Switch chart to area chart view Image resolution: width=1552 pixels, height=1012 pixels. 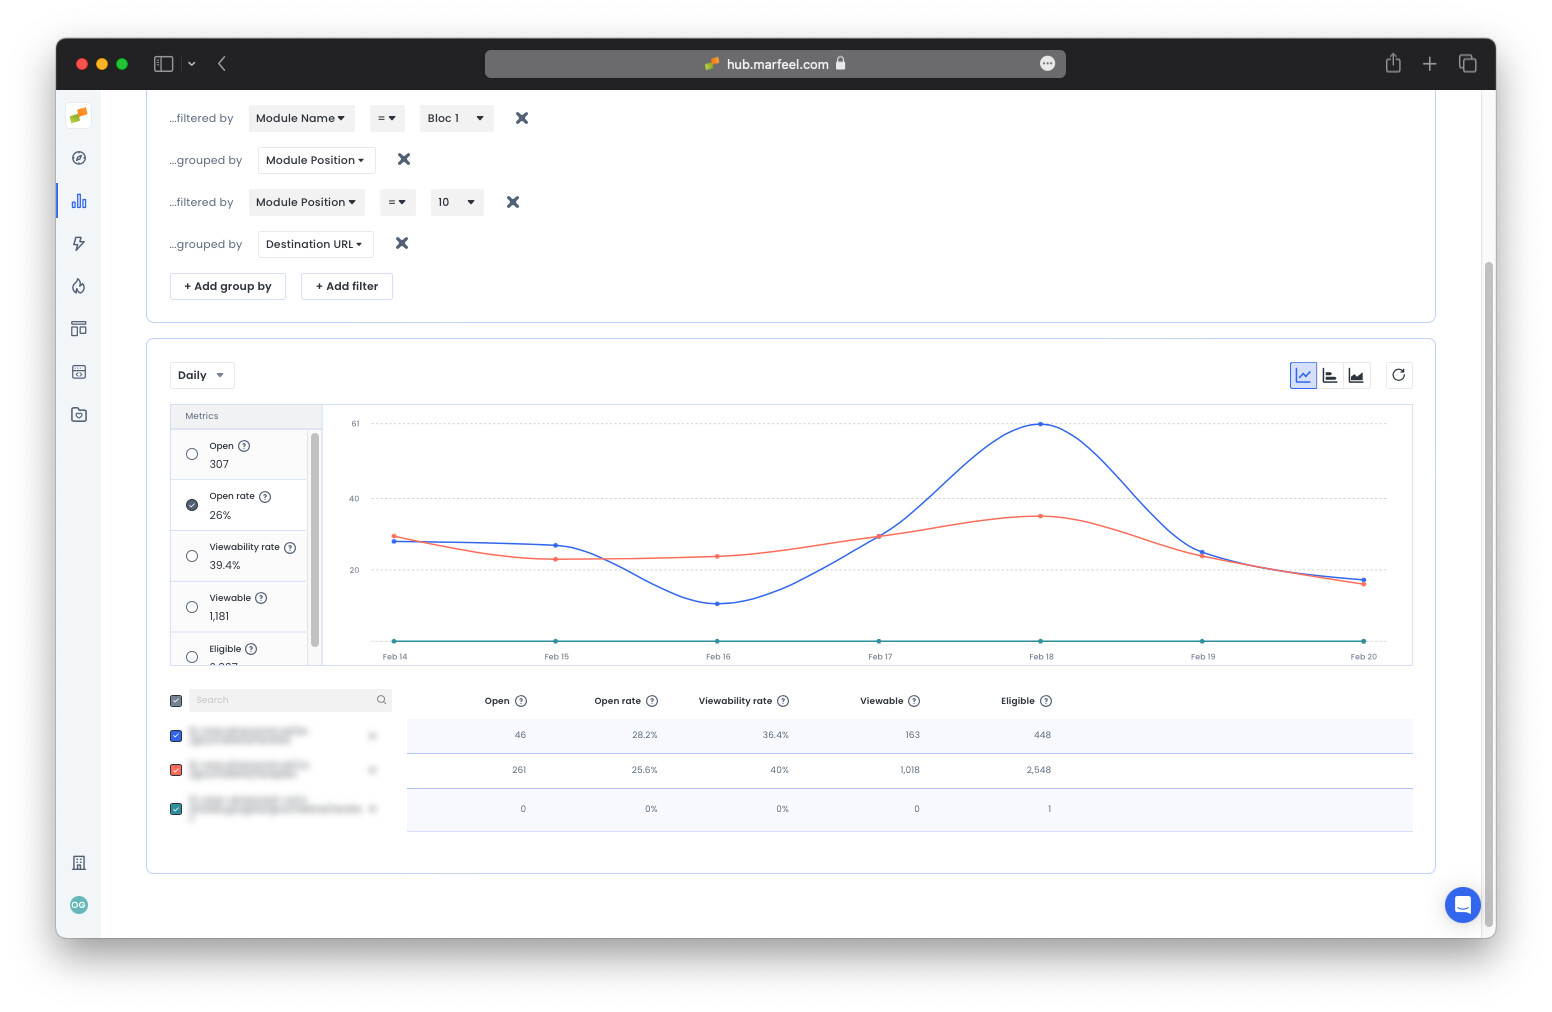pyautogui.click(x=1356, y=375)
